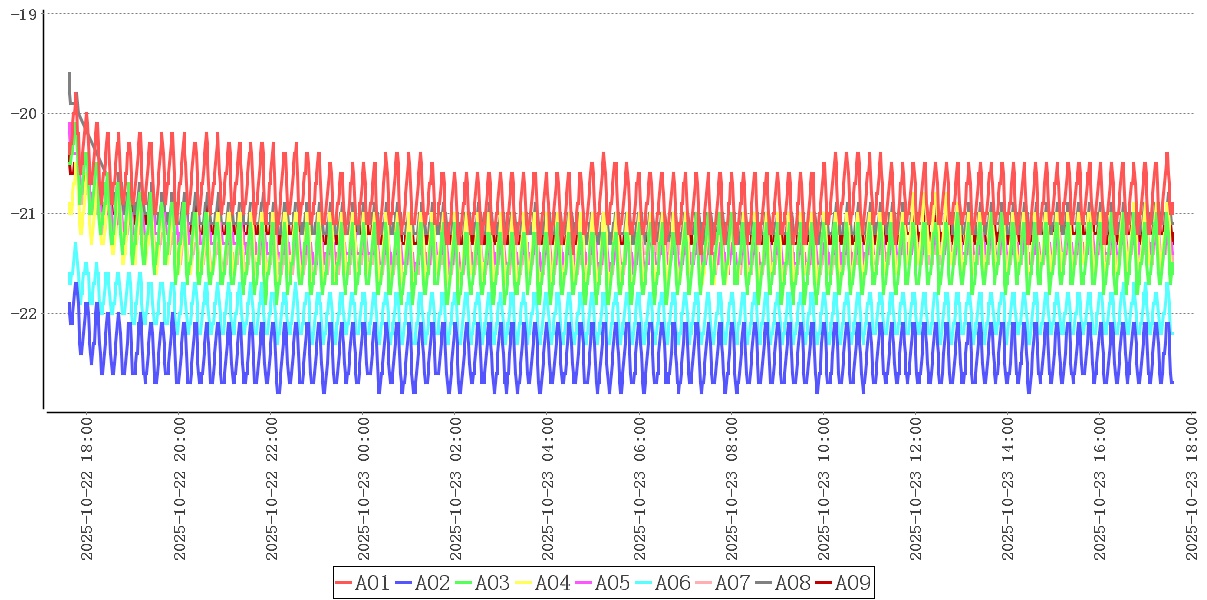Click the -19 y-axis label
Image resolution: width=1207 pixels, height=600 pixels.
click(23, 14)
